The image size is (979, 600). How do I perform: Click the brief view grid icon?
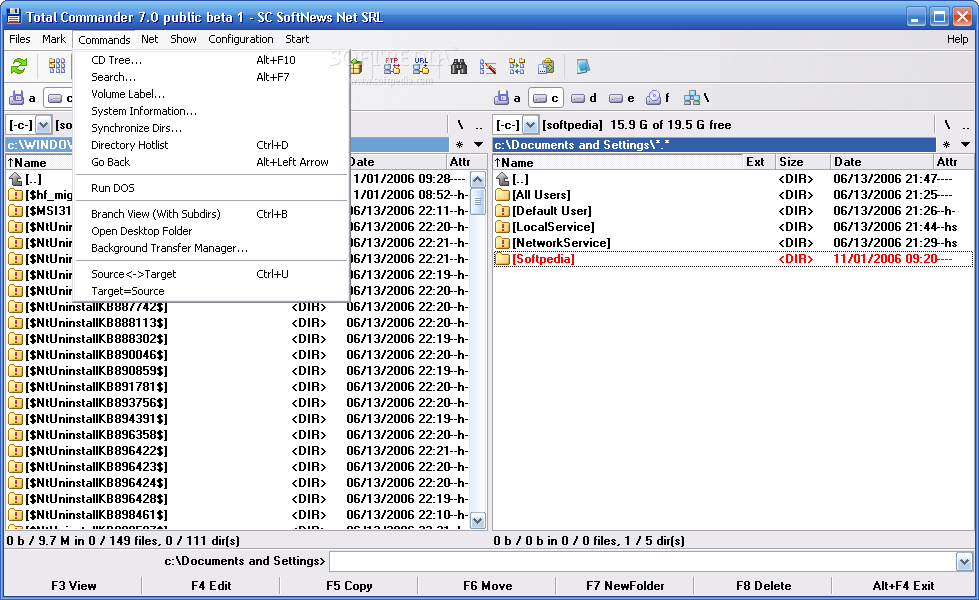tap(57, 66)
